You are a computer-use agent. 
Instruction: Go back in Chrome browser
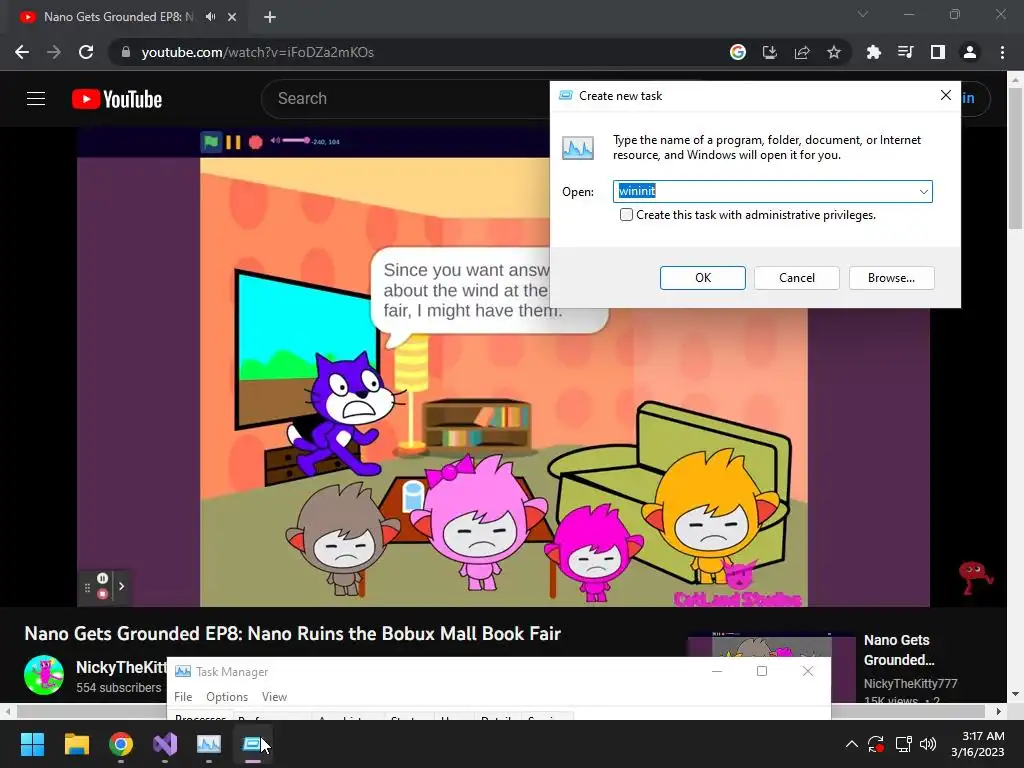point(22,52)
